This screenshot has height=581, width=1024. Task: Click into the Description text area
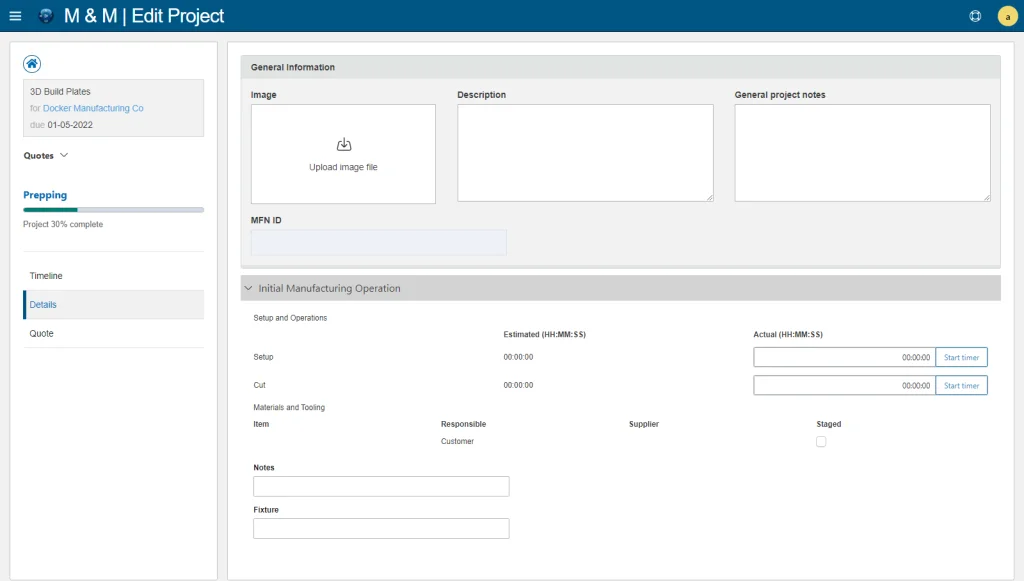pos(585,153)
